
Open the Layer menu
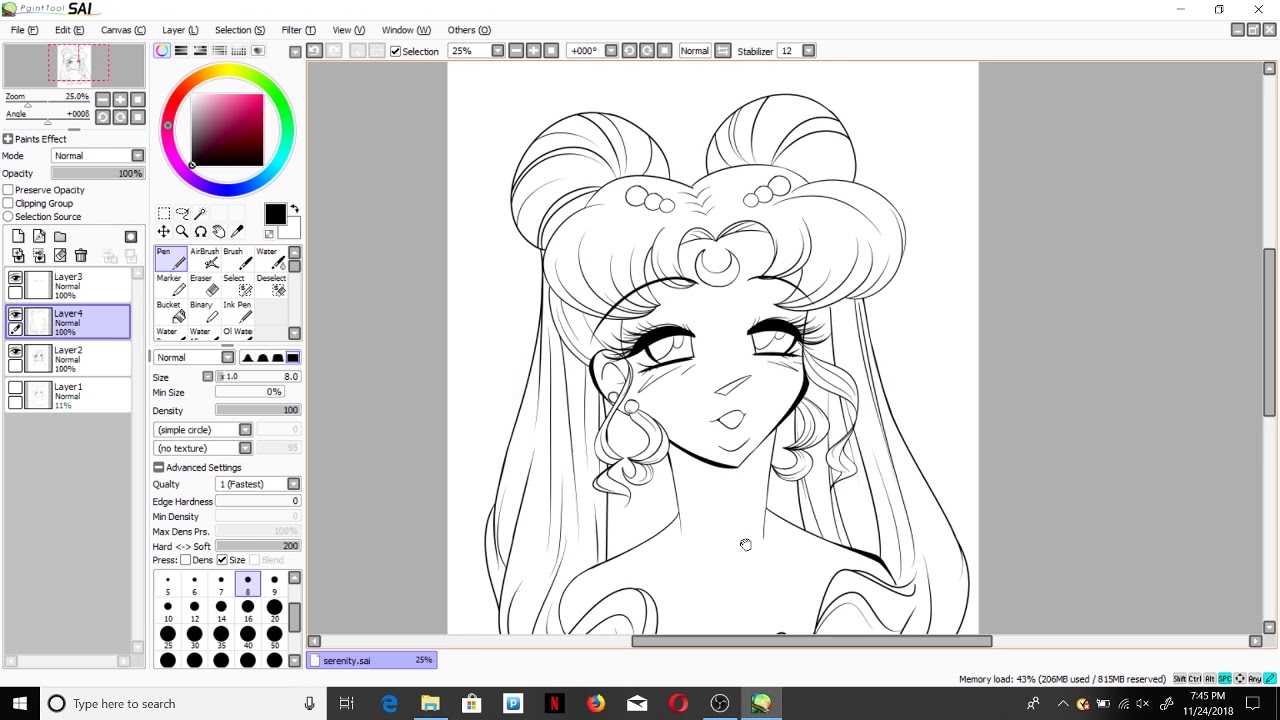[x=180, y=30]
